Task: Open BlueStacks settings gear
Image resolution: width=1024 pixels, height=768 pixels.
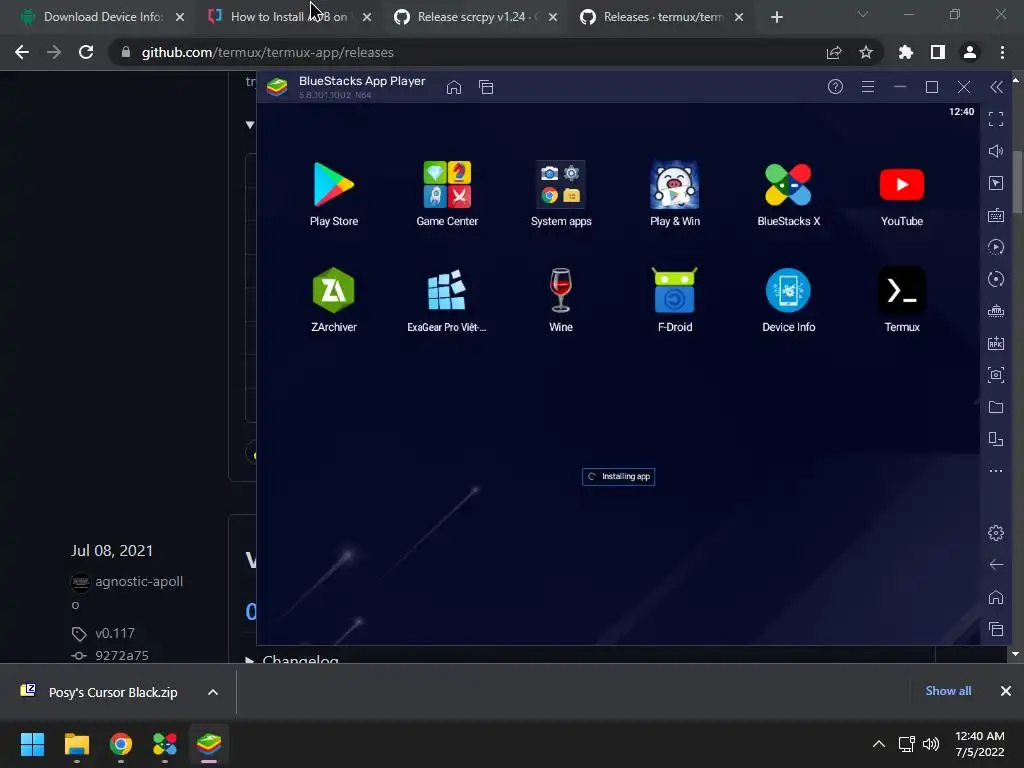Action: coord(996,533)
